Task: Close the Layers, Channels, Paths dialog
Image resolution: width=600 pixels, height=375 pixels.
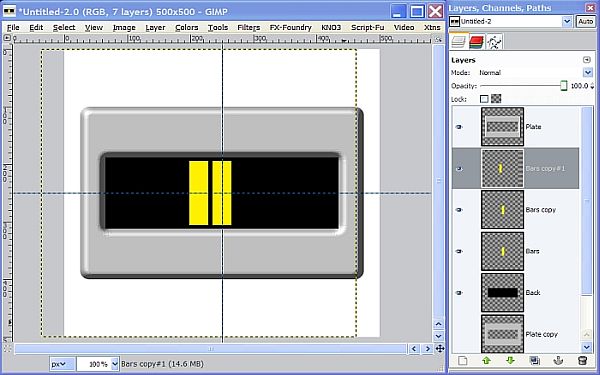Action: click(x=590, y=7)
